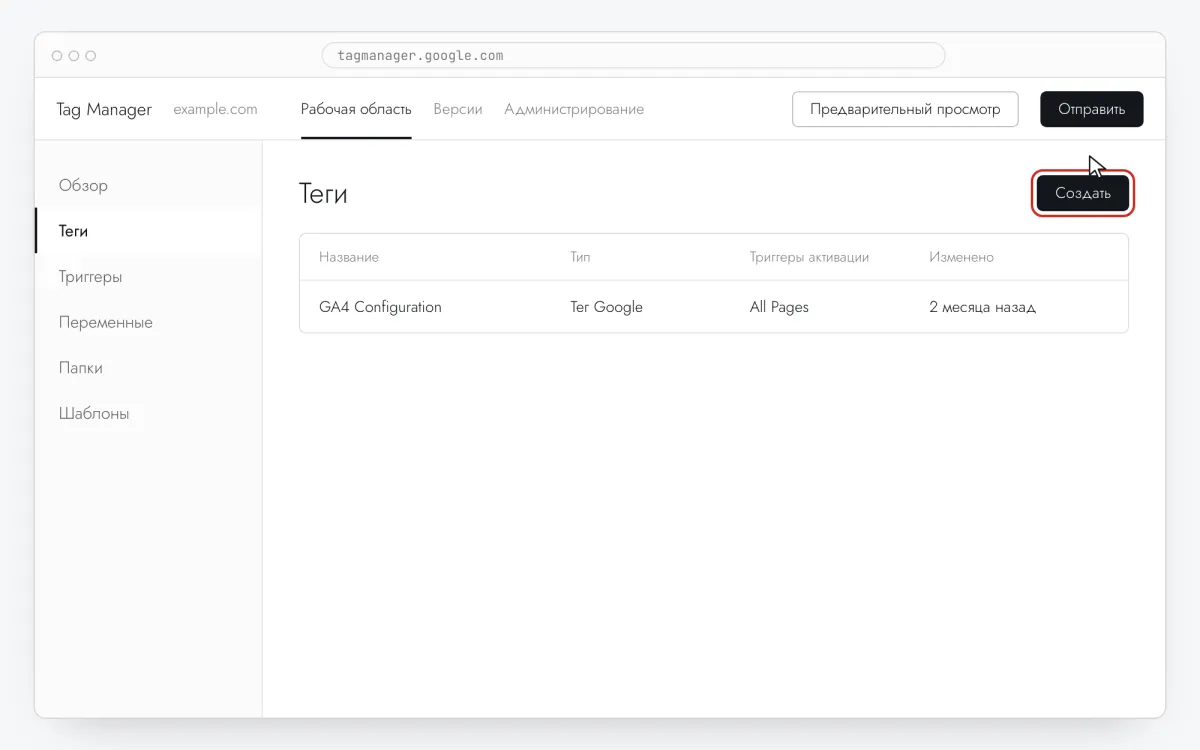Viewport: 1200px width, 750px height.
Task: Click the 2 месяца назад cell
Action: 982,307
